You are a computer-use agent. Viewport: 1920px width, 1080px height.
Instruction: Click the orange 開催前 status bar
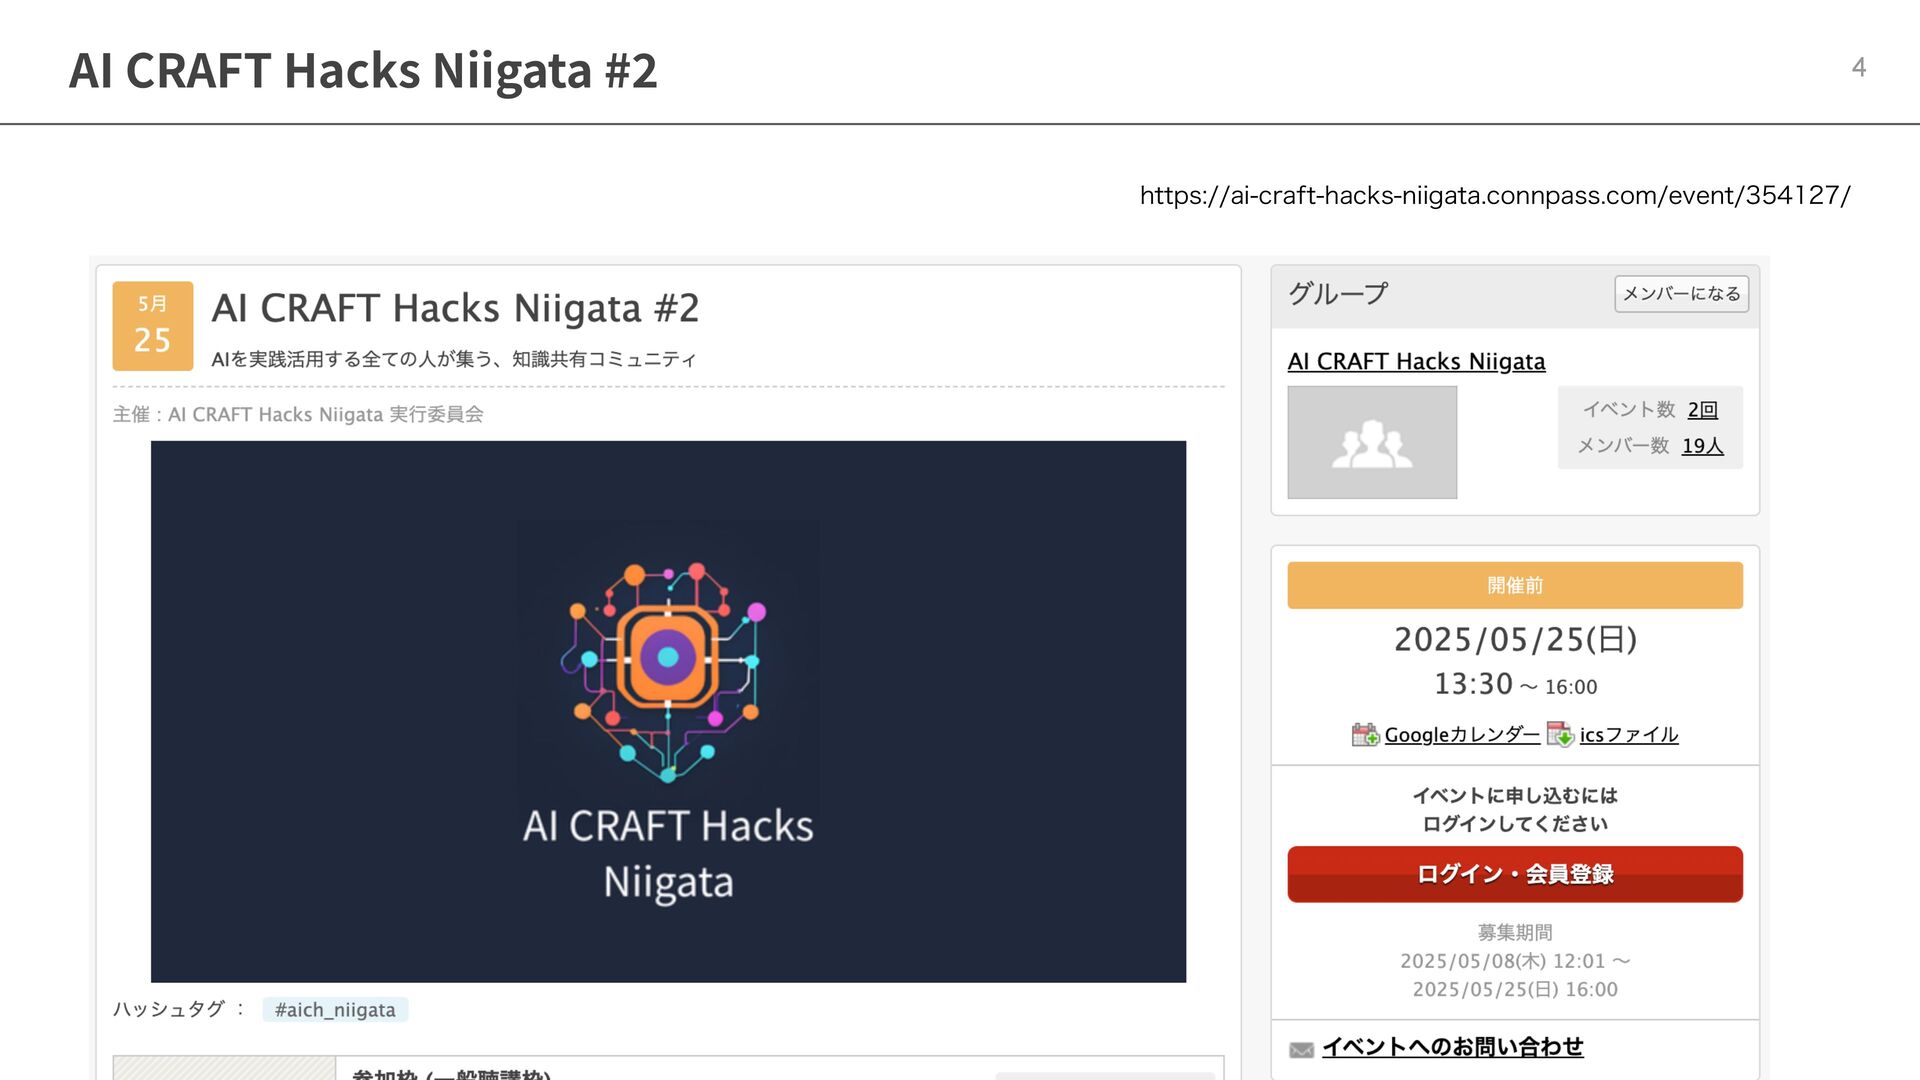point(1514,585)
